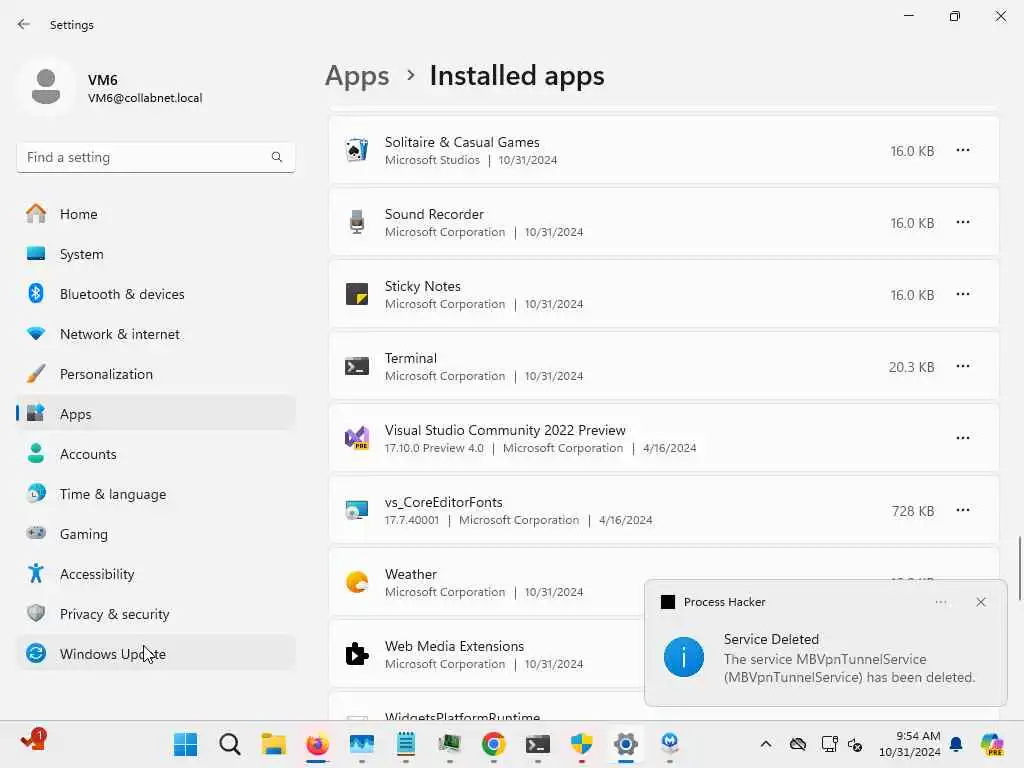Open options menu for Solitaire & Casual Games
This screenshot has width=1024, height=768.
[963, 150]
